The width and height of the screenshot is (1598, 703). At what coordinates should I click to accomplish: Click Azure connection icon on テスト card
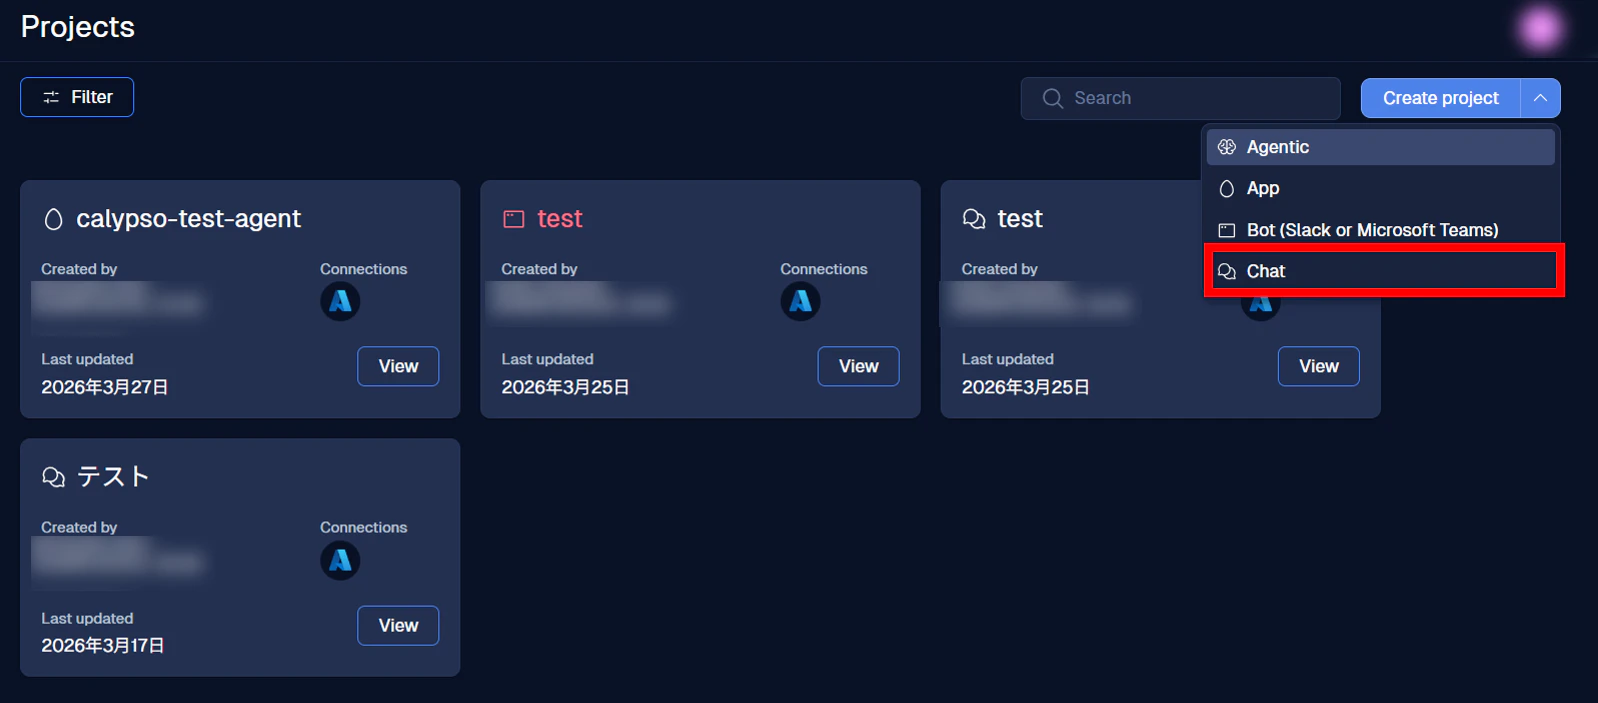pyautogui.click(x=340, y=560)
